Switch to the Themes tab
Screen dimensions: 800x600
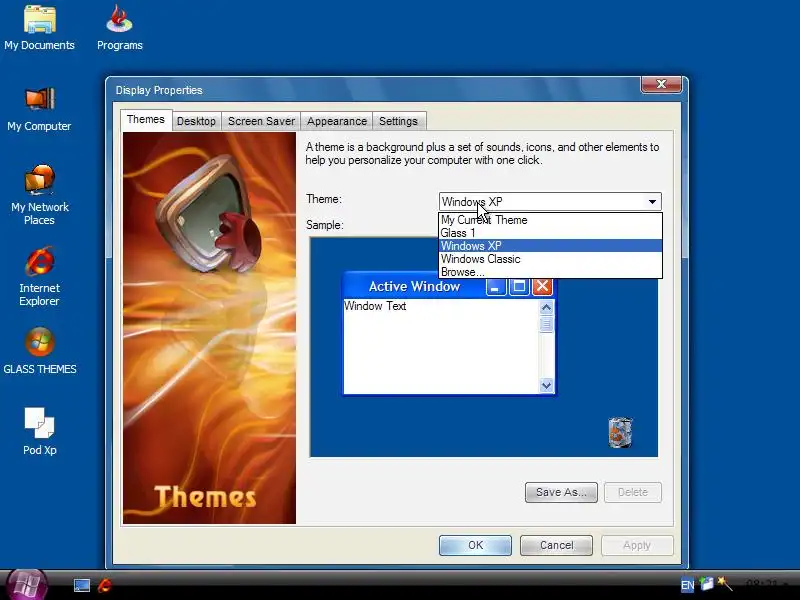pos(146,120)
